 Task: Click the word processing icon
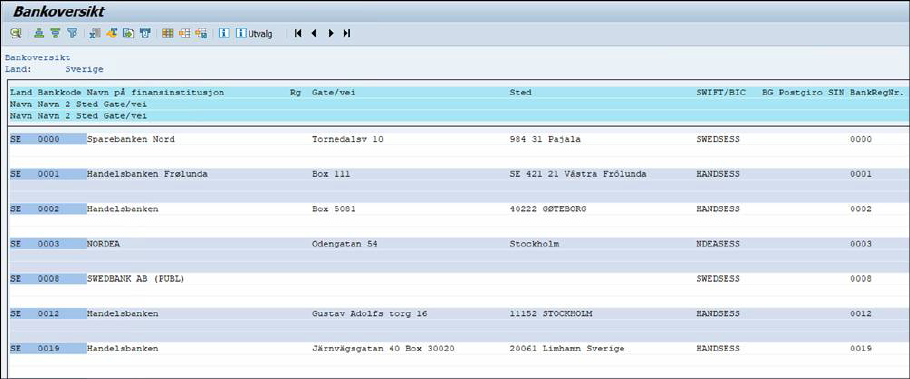click(111, 34)
